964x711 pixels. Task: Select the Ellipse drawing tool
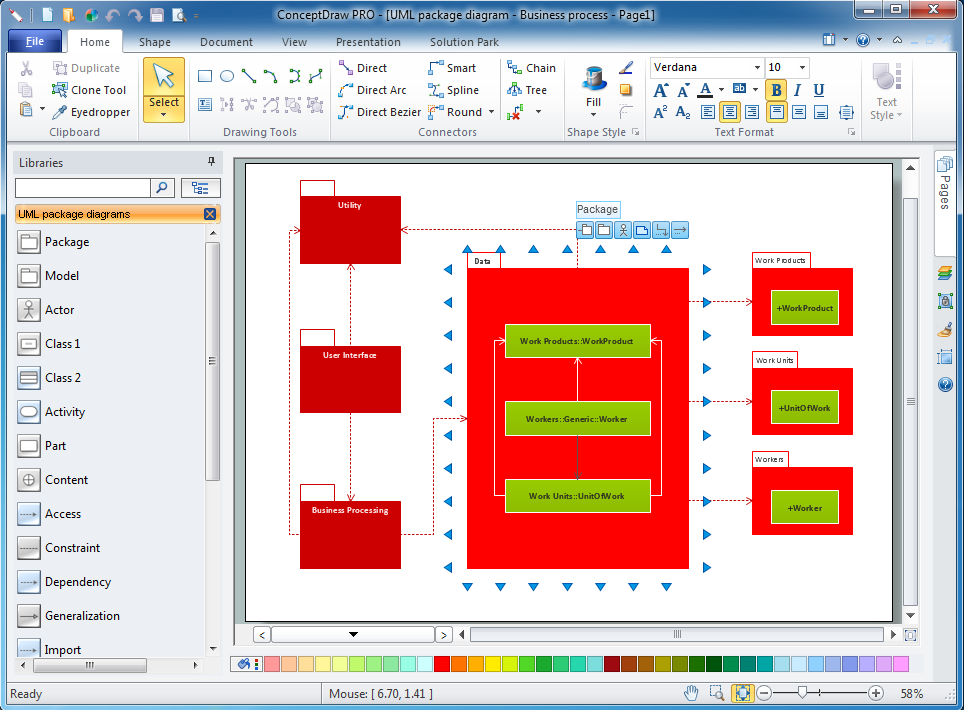(227, 76)
